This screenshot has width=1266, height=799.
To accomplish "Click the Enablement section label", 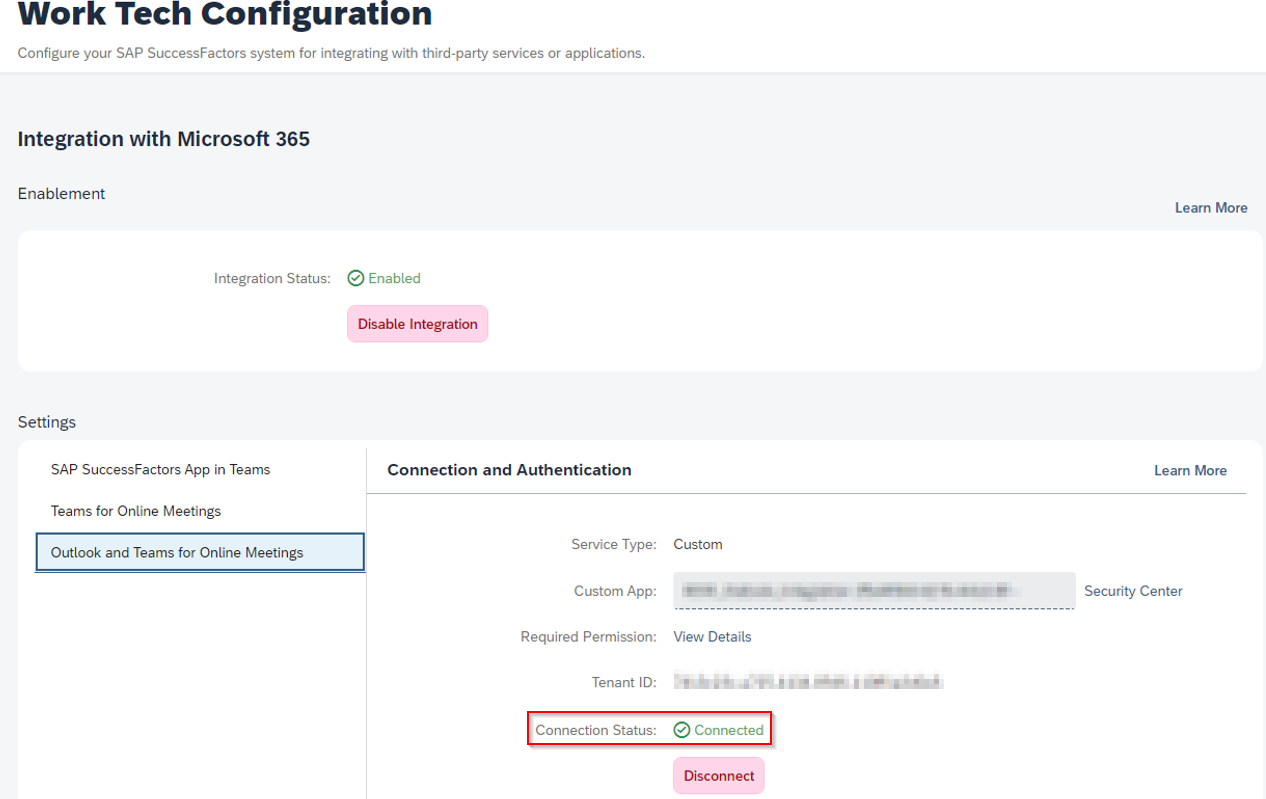I will point(61,193).
